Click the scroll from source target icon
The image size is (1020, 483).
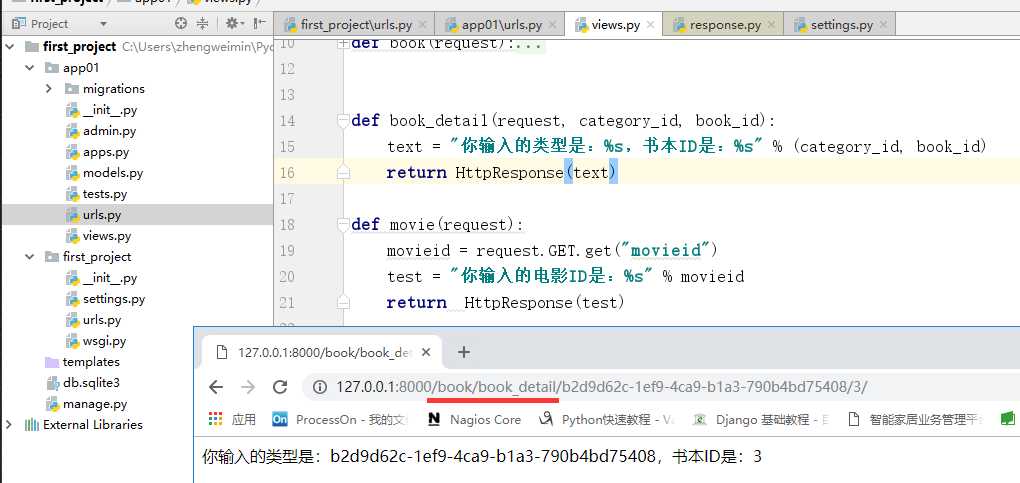coord(181,23)
